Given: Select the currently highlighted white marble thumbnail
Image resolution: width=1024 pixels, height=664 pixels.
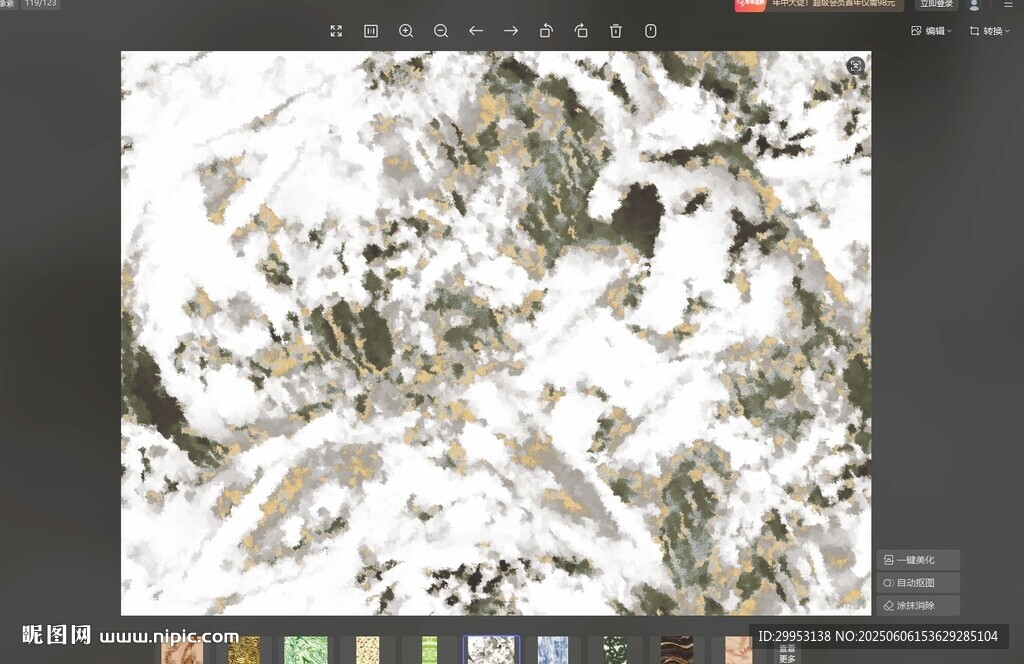Looking at the screenshot, I should click(491, 650).
